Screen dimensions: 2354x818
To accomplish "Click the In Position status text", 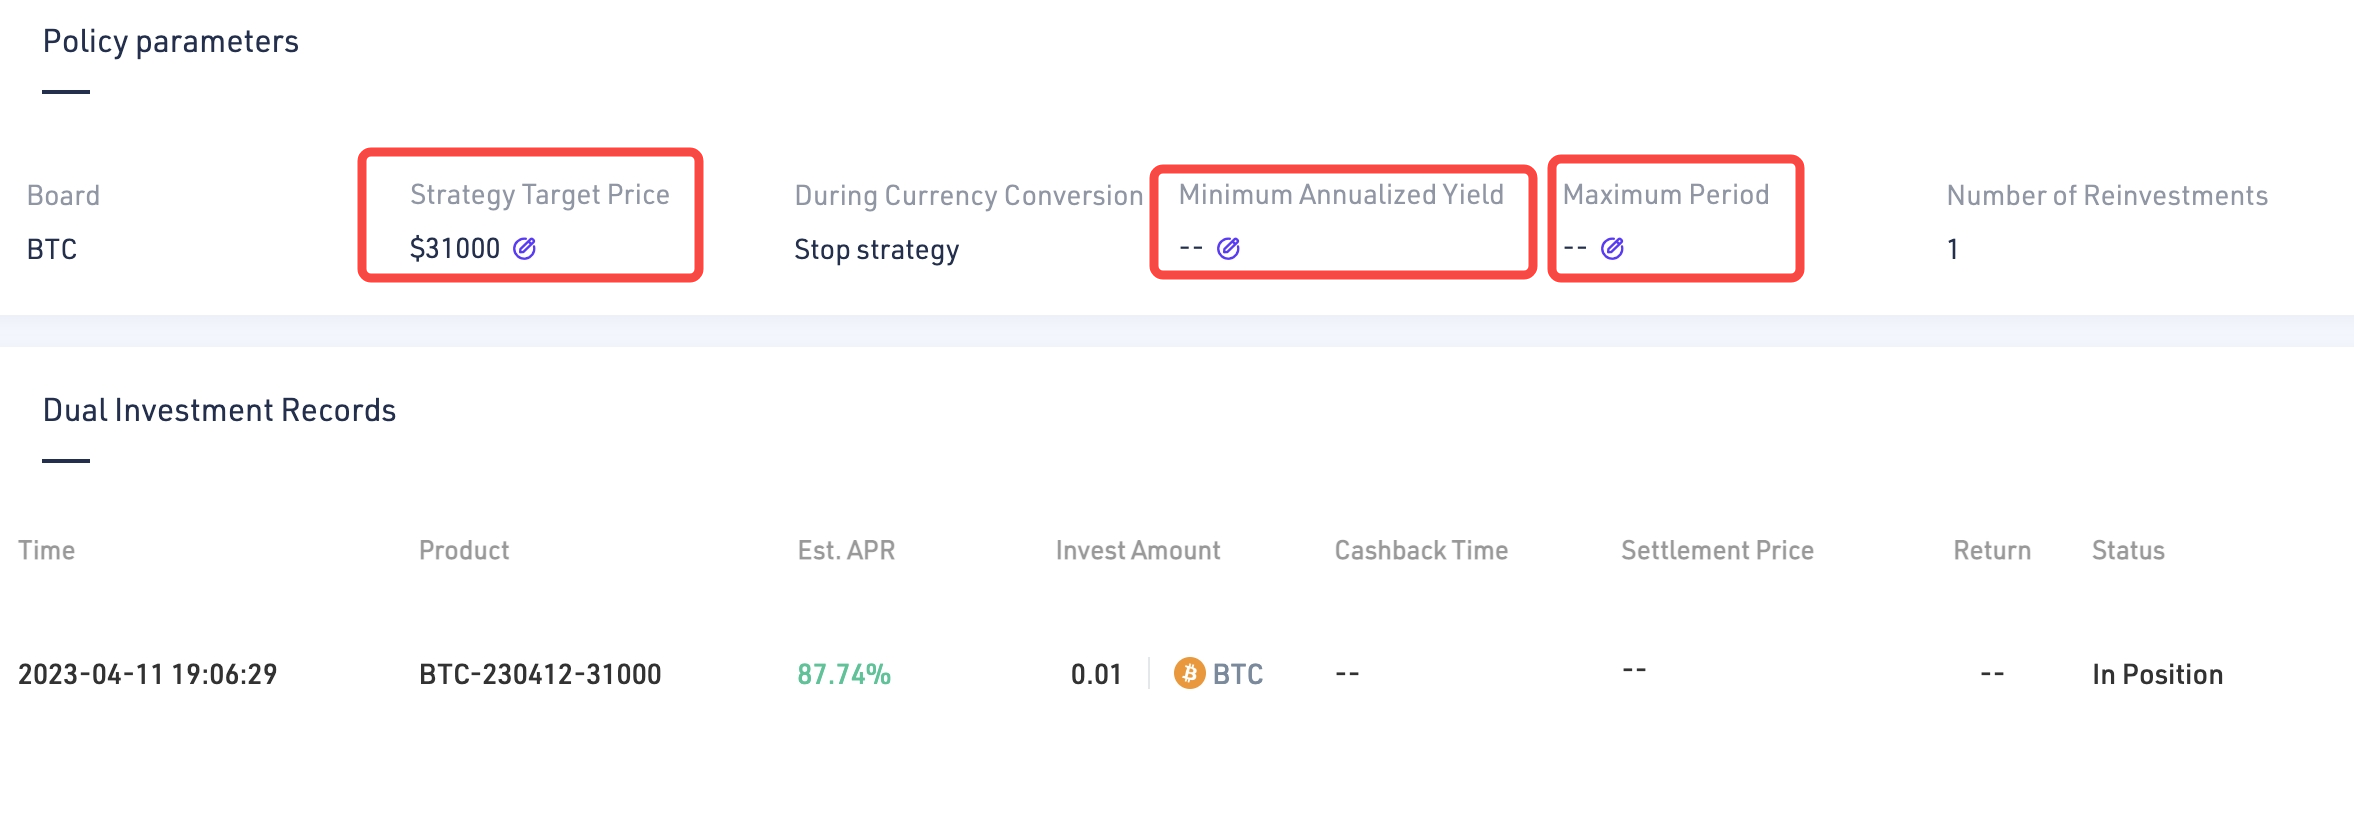I will (2157, 674).
